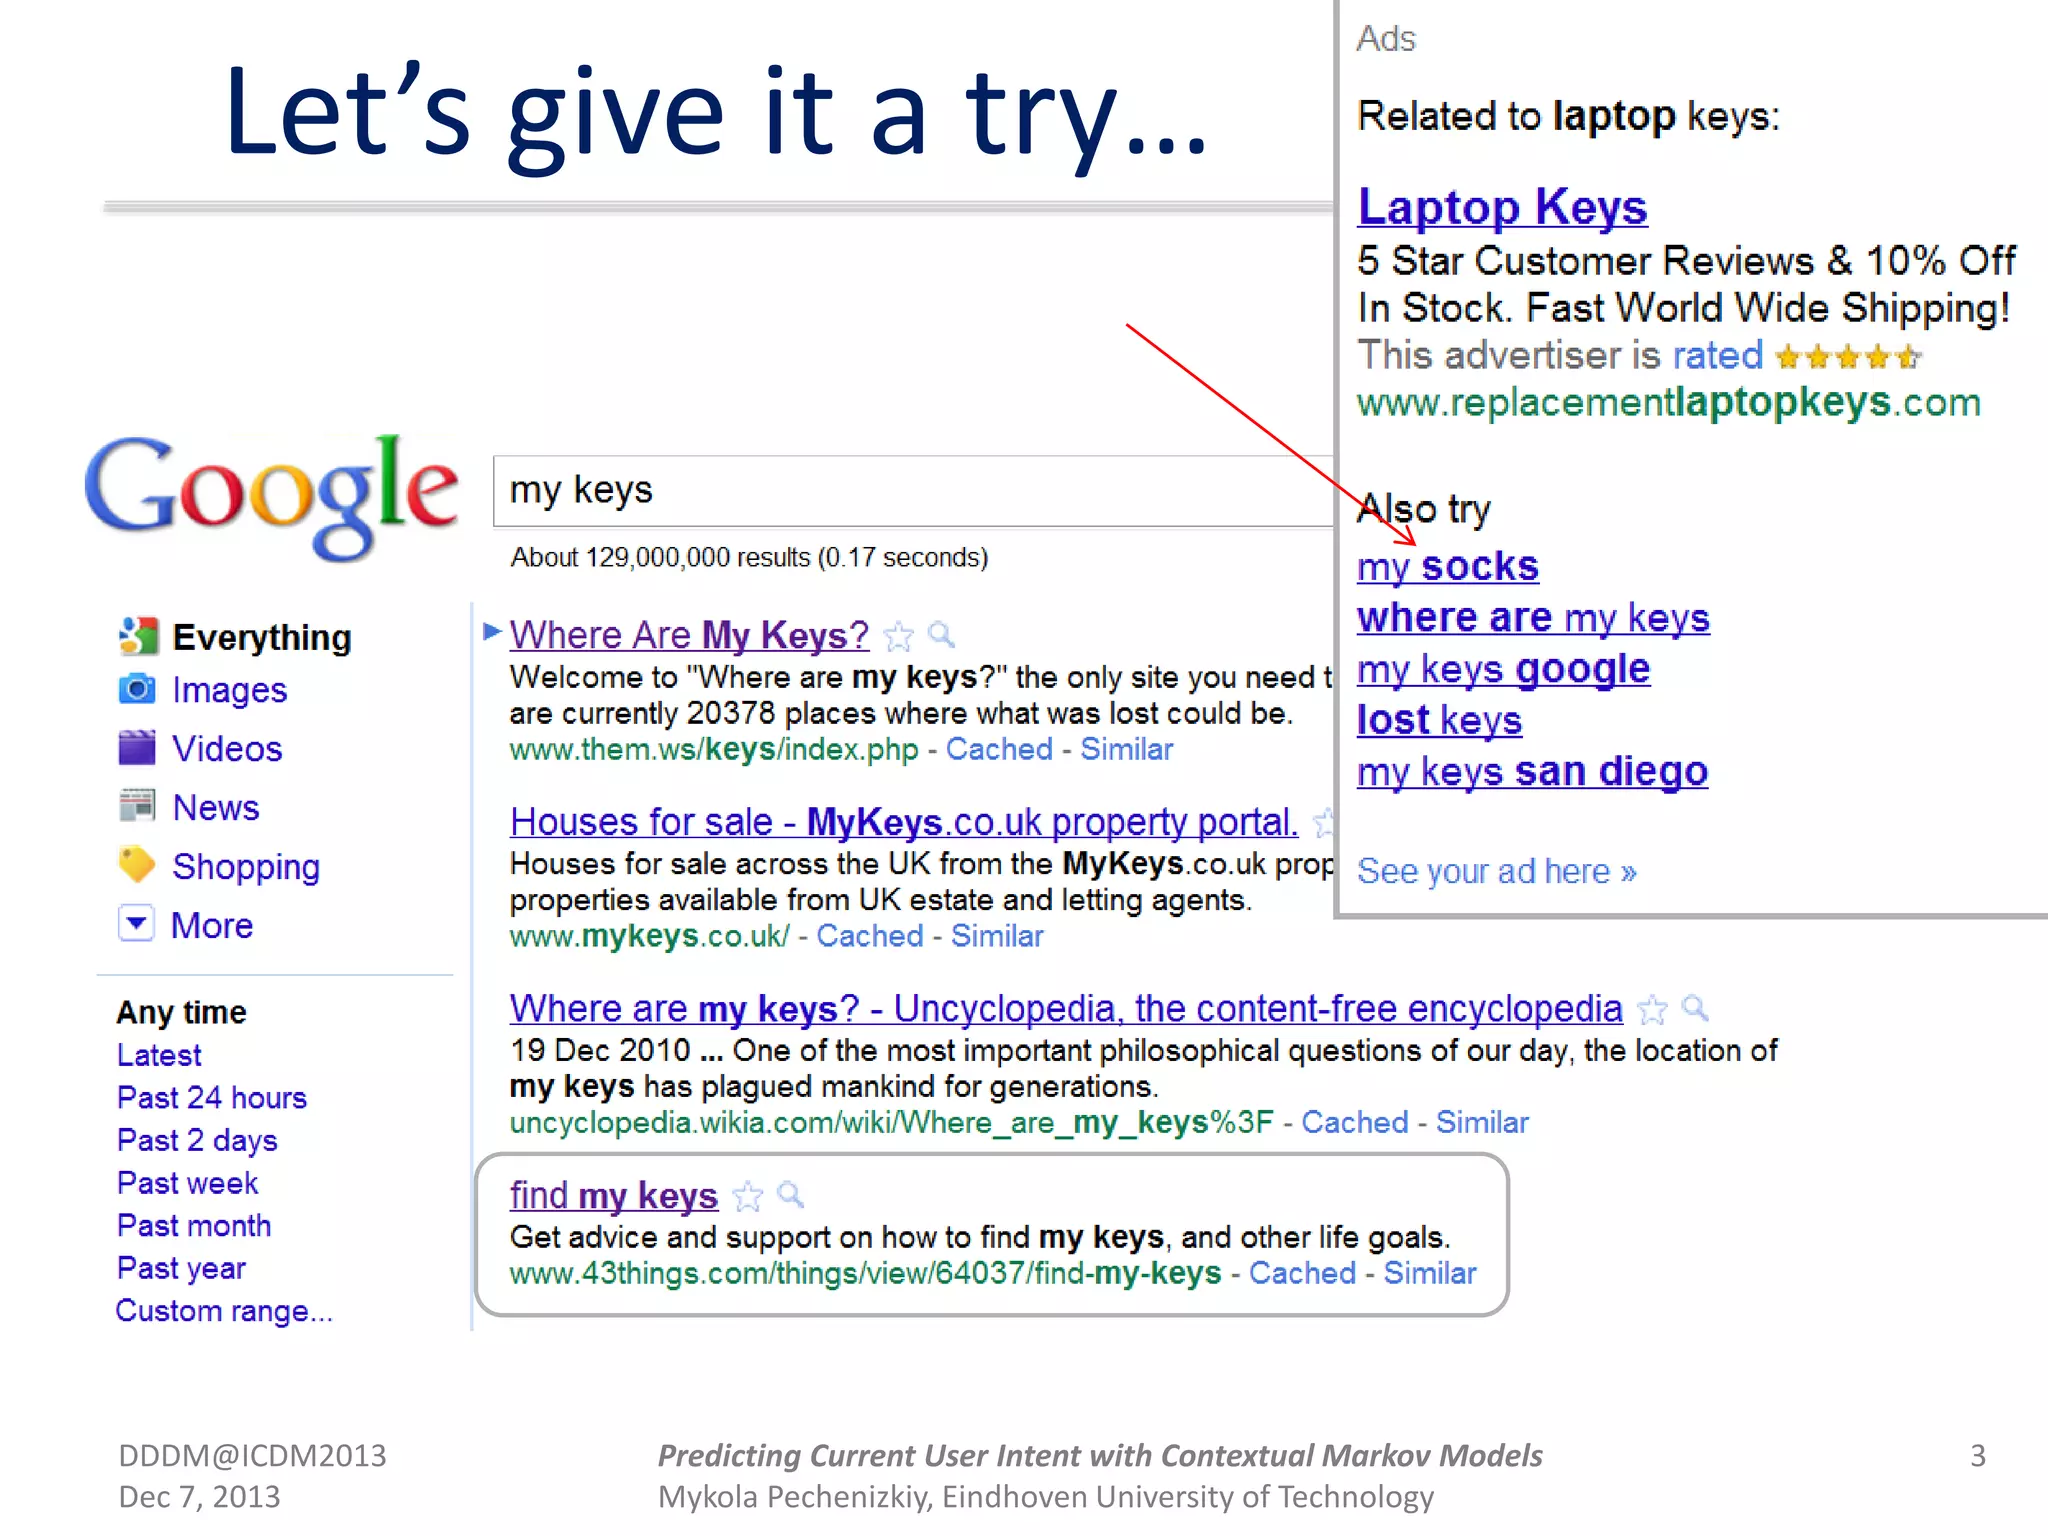Click the Videos clapperboard icon
Image resolution: width=2048 pixels, height=1536 pixels.
coord(137,748)
